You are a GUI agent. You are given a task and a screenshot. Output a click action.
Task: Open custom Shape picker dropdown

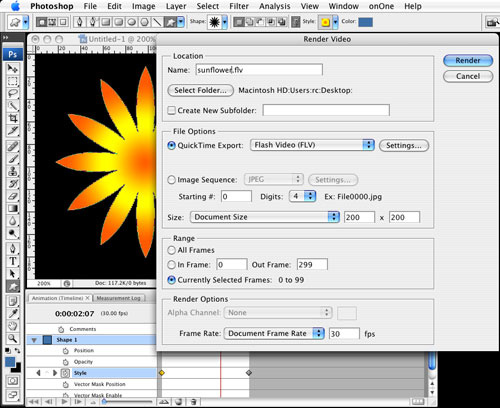tap(225, 22)
